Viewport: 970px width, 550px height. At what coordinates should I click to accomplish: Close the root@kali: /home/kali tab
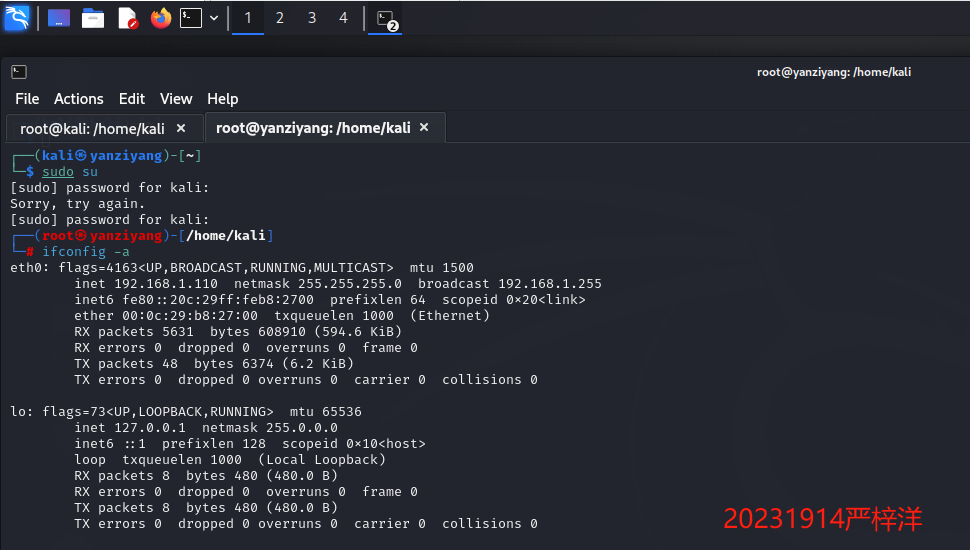pyautogui.click(x=181, y=128)
